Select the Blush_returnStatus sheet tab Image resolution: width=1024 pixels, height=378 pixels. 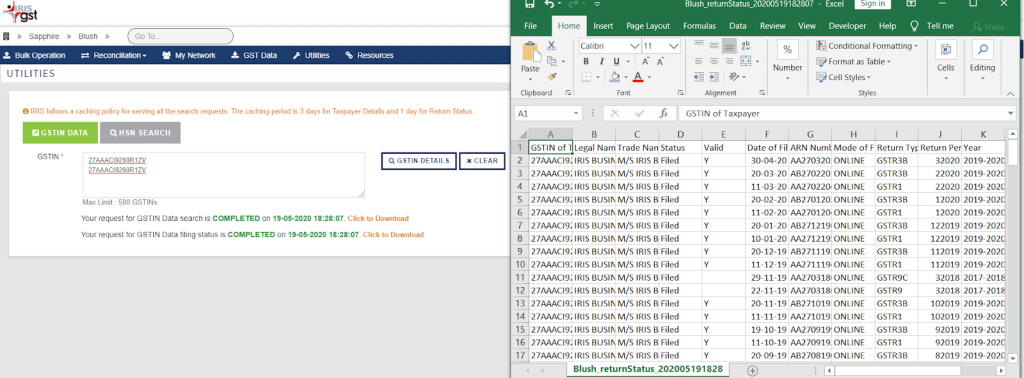(647, 369)
